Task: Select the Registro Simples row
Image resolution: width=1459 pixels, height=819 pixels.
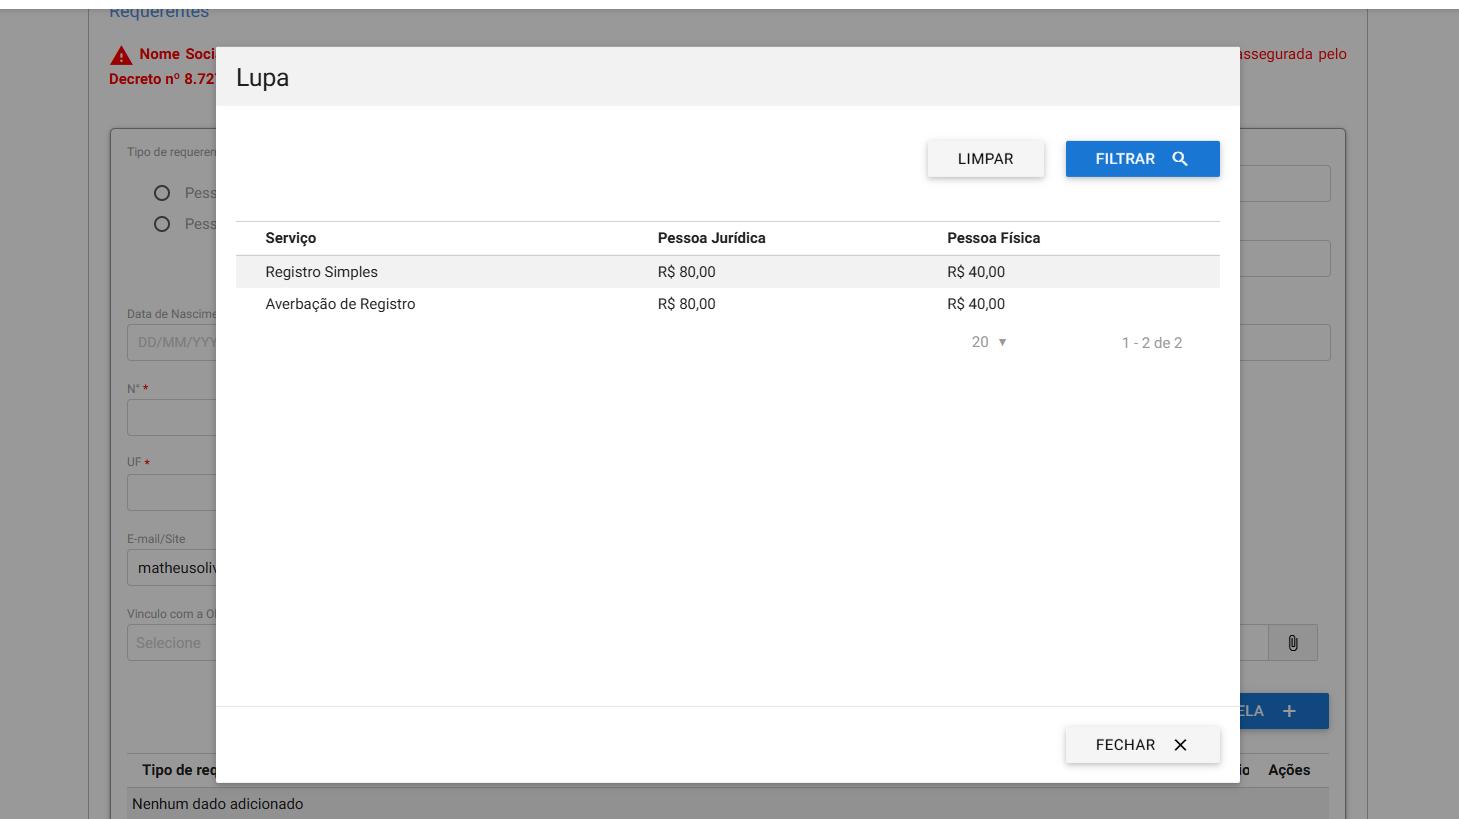Action: [728, 272]
